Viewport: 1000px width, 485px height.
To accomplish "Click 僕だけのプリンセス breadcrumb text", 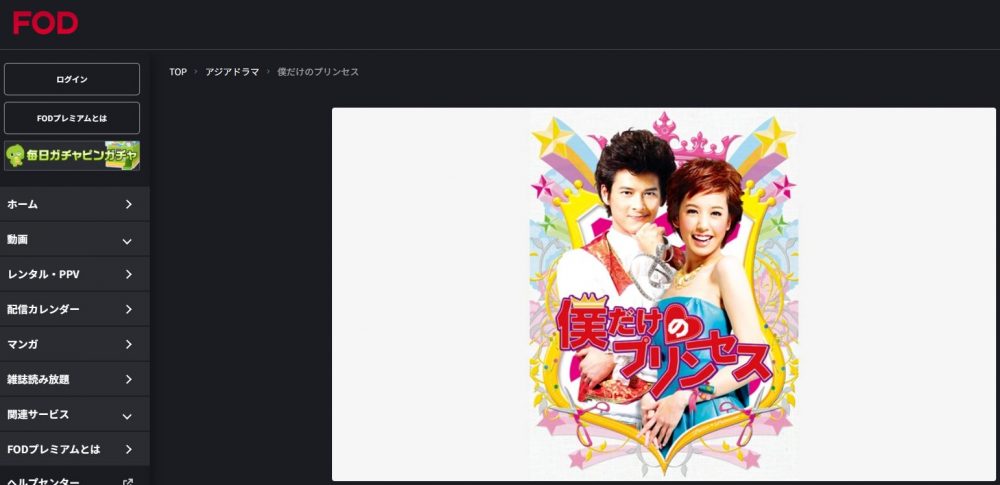I will pyautogui.click(x=318, y=72).
